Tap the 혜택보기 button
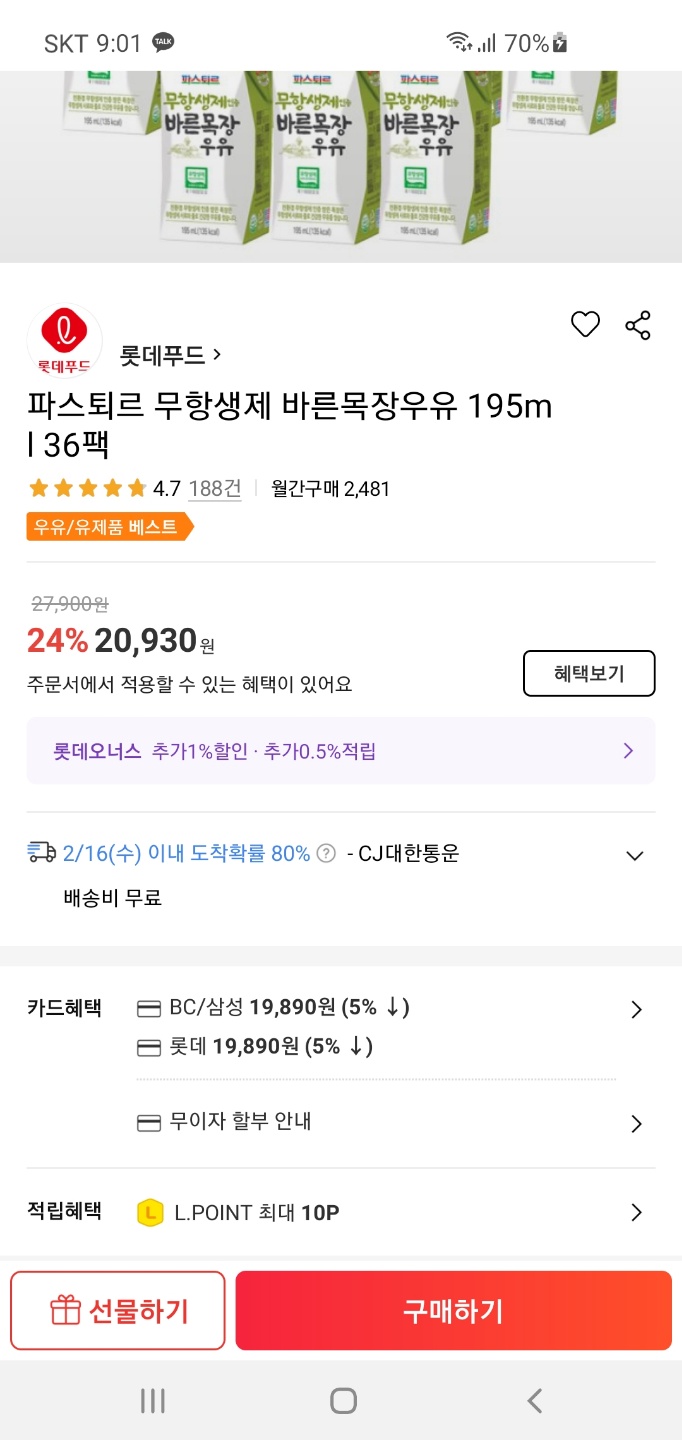 589,673
